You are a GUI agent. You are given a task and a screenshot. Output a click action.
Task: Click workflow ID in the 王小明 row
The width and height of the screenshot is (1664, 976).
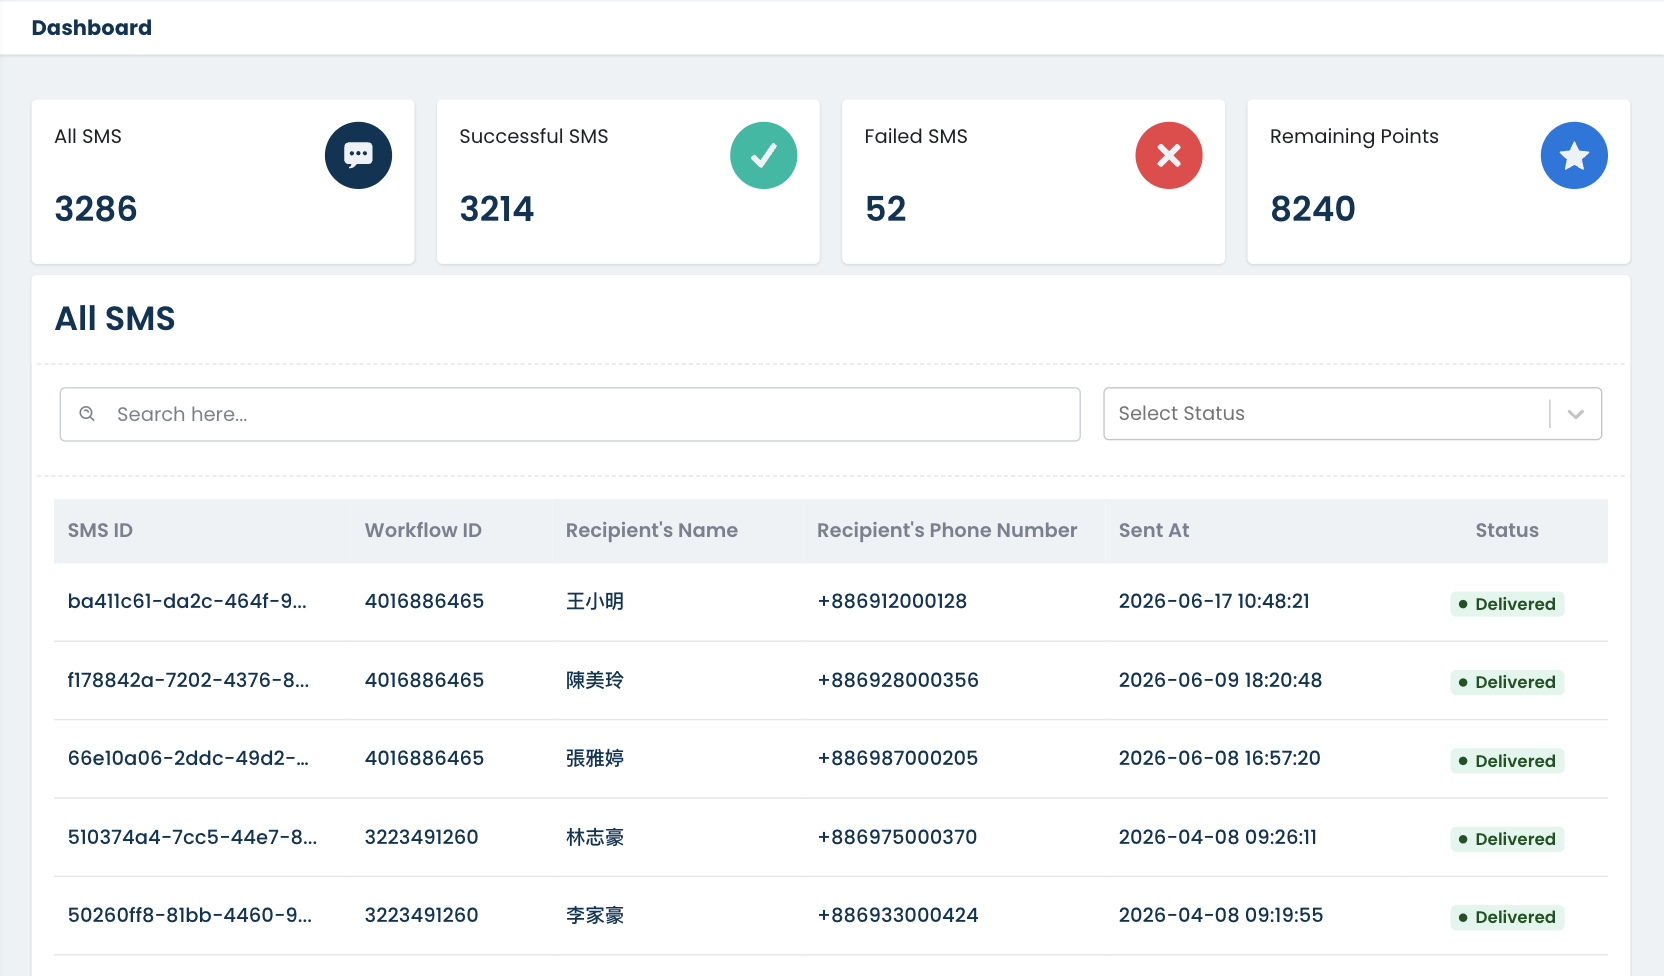[424, 602]
